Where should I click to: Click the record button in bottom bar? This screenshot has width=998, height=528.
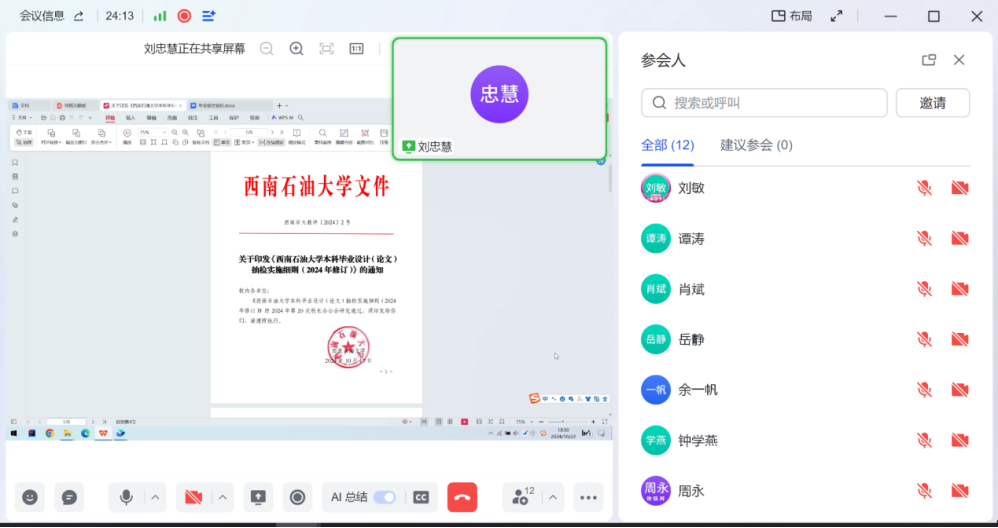click(297, 497)
